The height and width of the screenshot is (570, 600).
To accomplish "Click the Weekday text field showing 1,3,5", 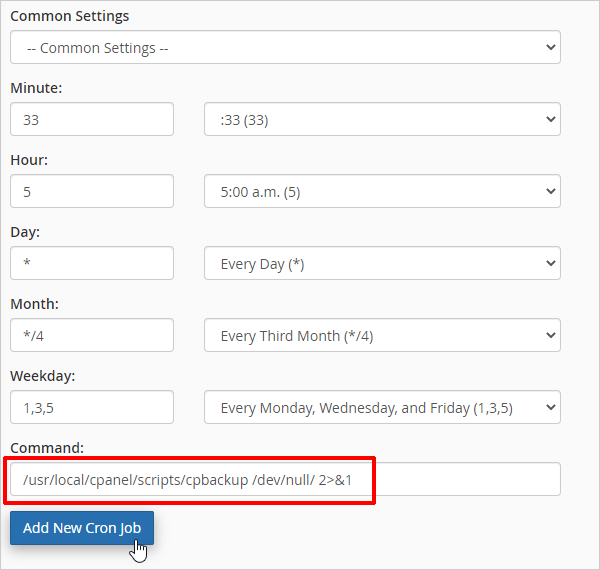I will (92, 407).
